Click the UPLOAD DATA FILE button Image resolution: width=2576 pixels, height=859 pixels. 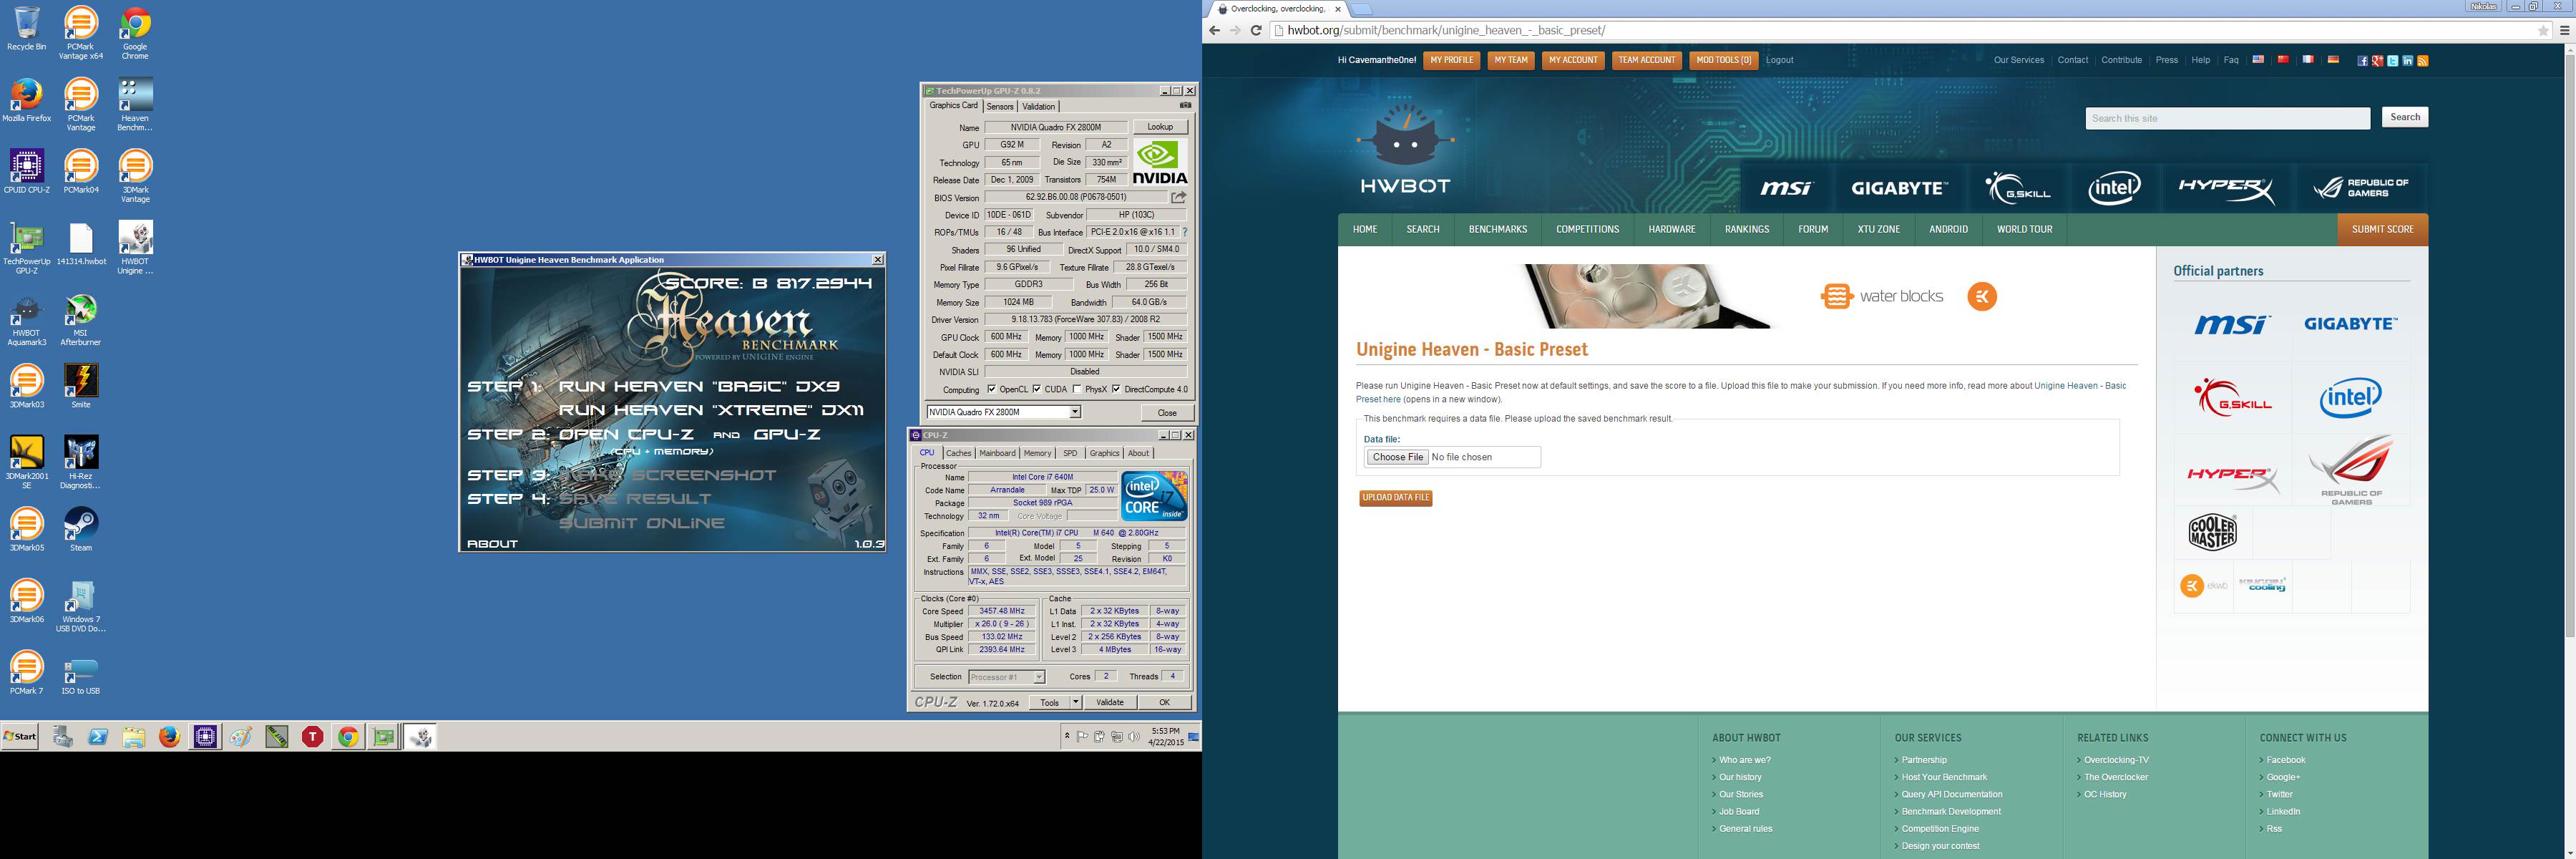(1396, 497)
